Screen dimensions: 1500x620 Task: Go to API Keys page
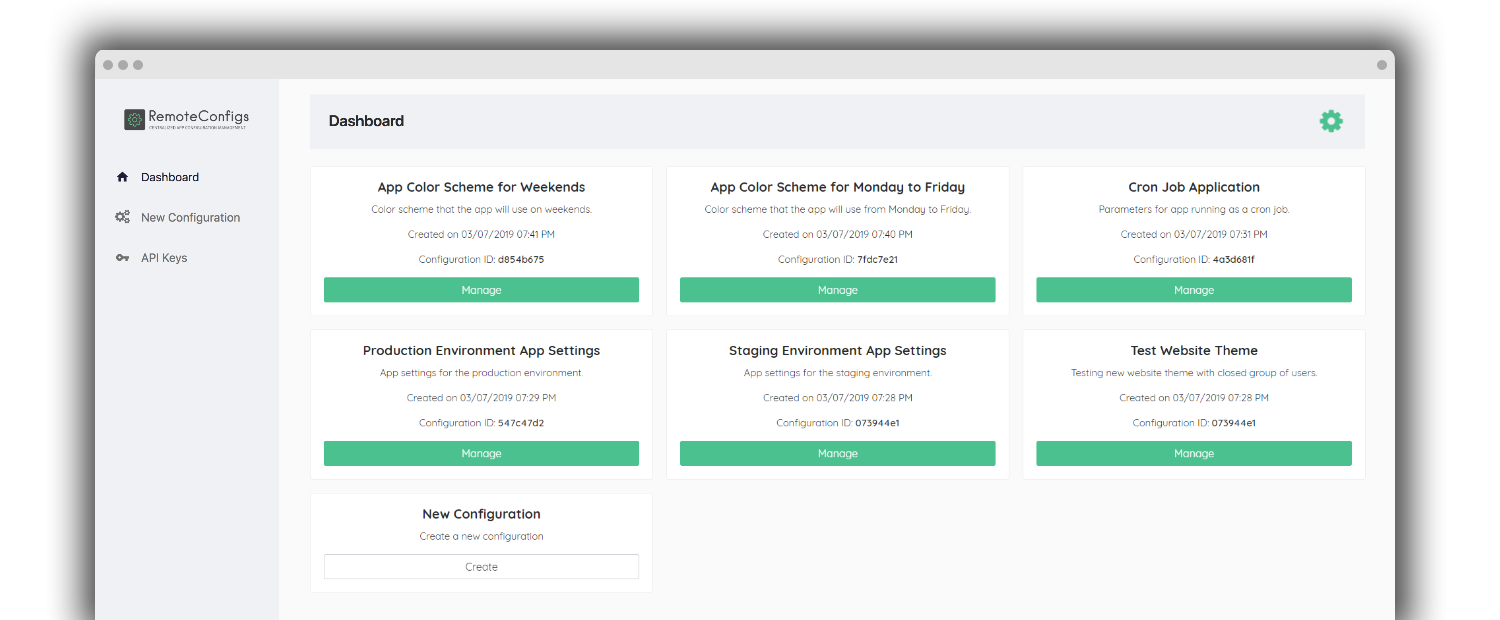(164, 258)
